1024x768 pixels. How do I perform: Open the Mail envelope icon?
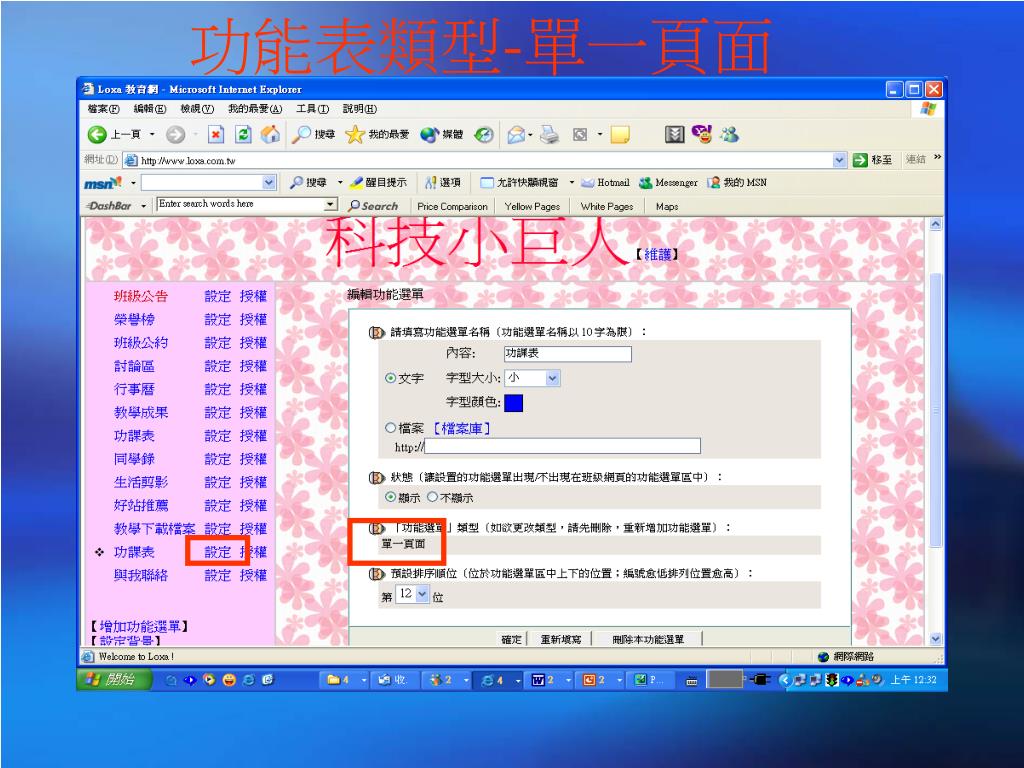pyautogui.click(x=516, y=135)
